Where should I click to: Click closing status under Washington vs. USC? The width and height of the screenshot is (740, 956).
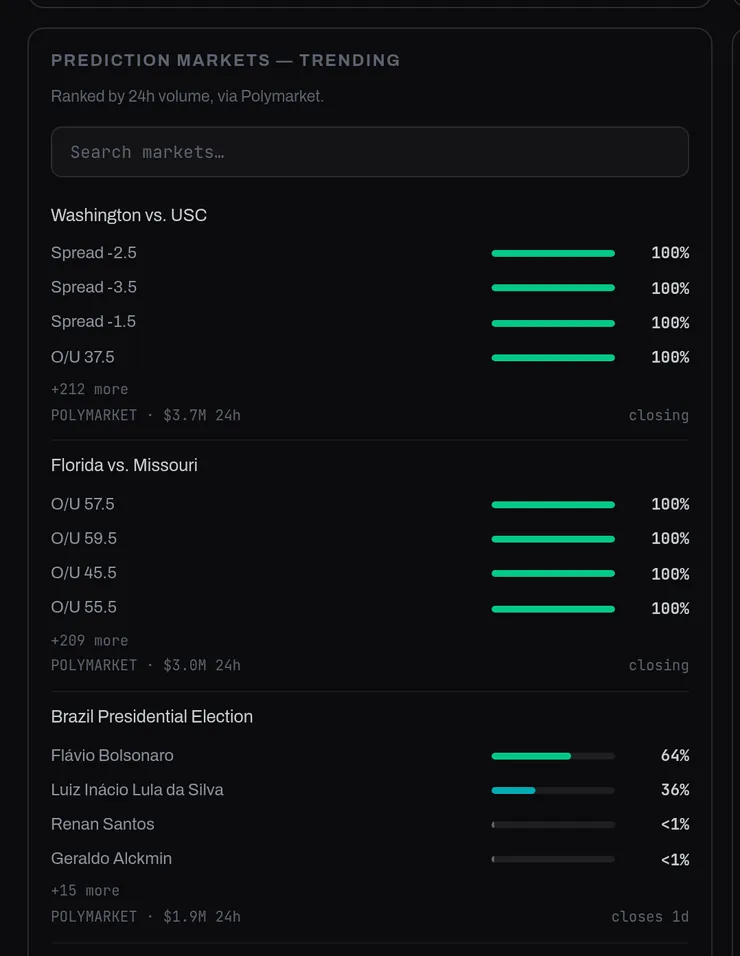point(658,415)
